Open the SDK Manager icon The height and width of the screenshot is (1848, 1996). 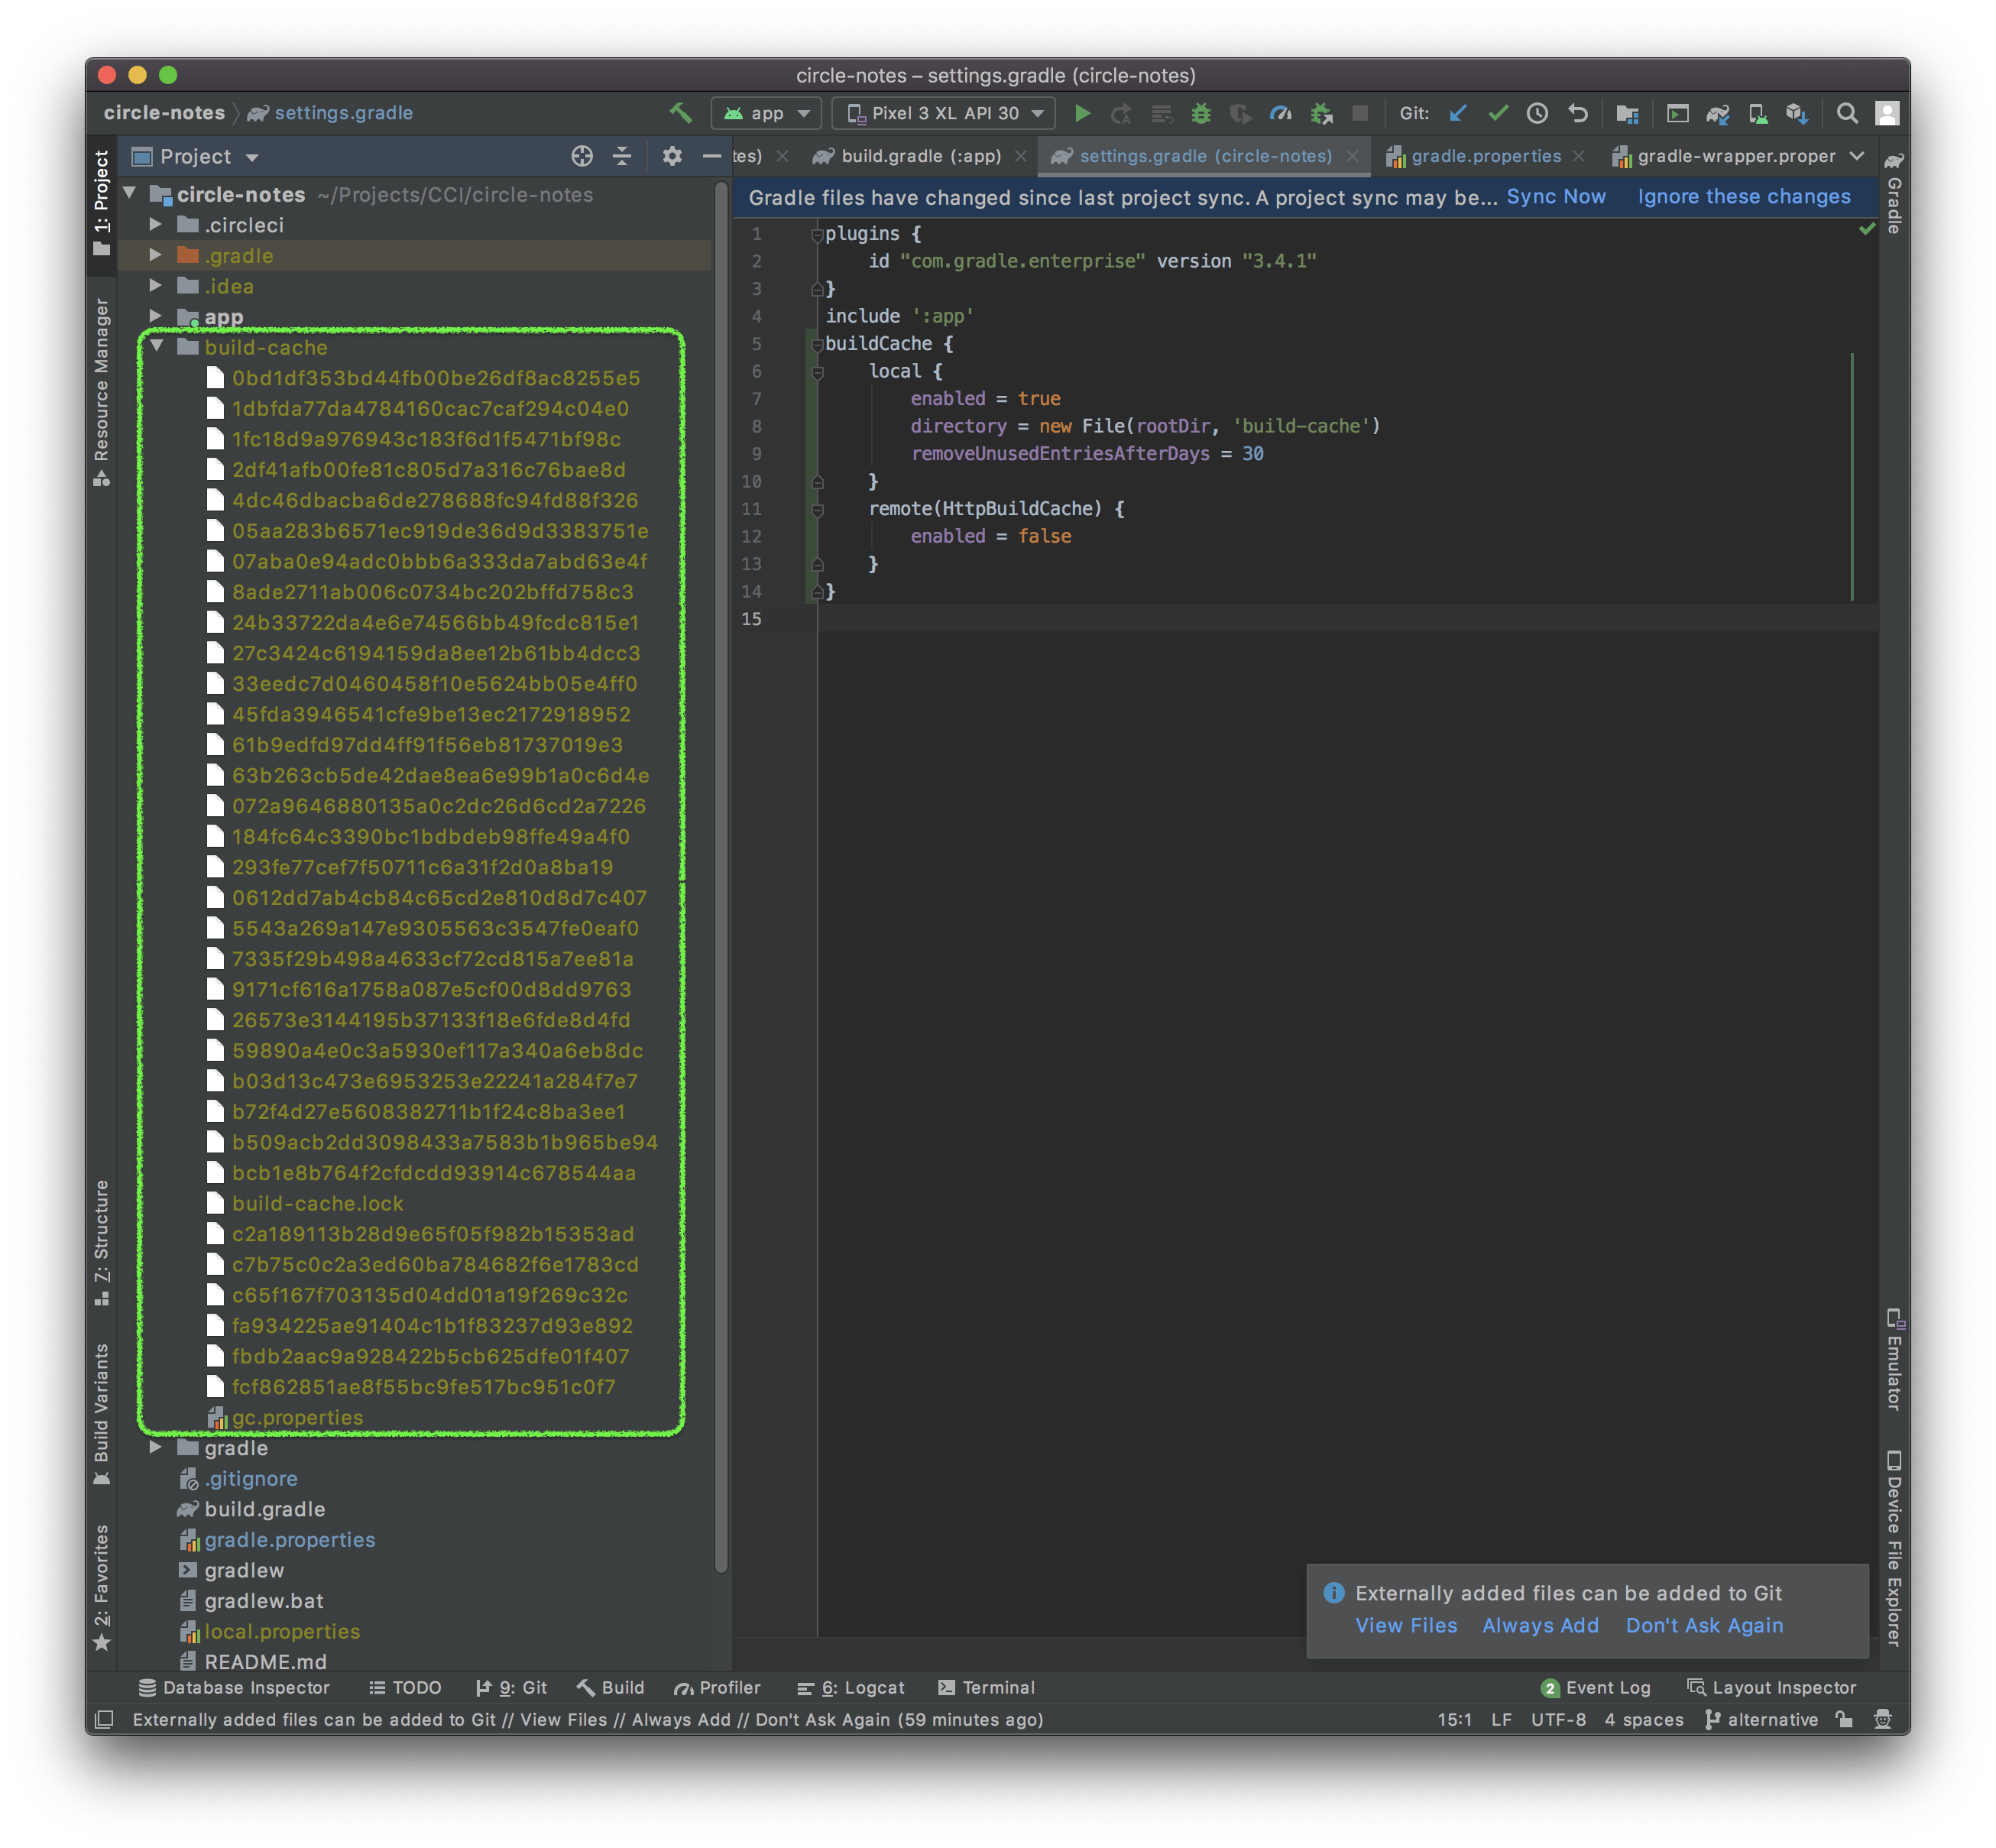point(1797,113)
